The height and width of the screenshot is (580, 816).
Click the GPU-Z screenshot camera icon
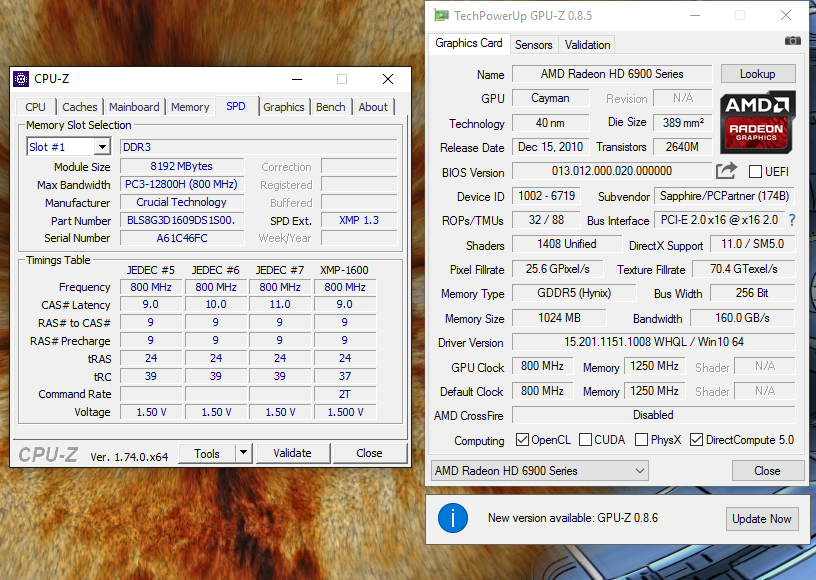coord(792,41)
